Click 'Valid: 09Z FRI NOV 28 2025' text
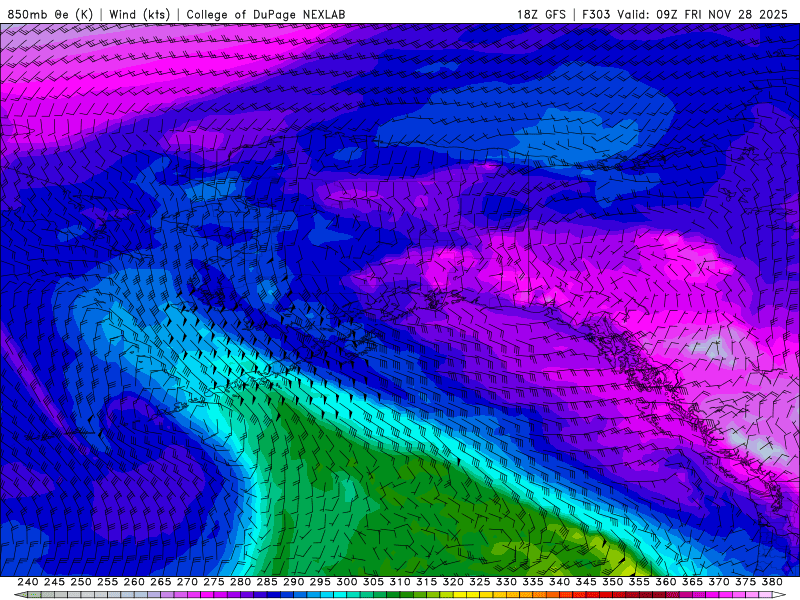This screenshot has height=600, width=800. tap(703, 14)
